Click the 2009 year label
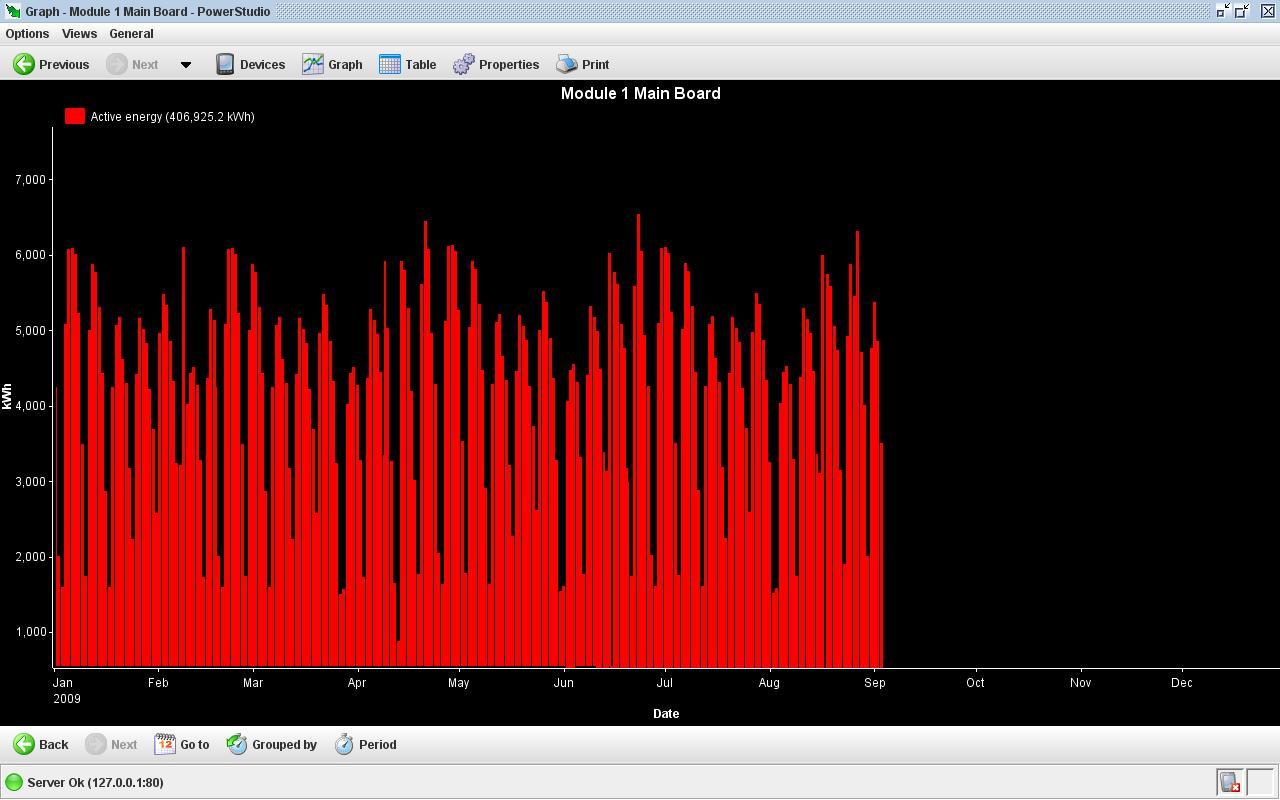This screenshot has height=800, width=1280. [x=67, y=699]
